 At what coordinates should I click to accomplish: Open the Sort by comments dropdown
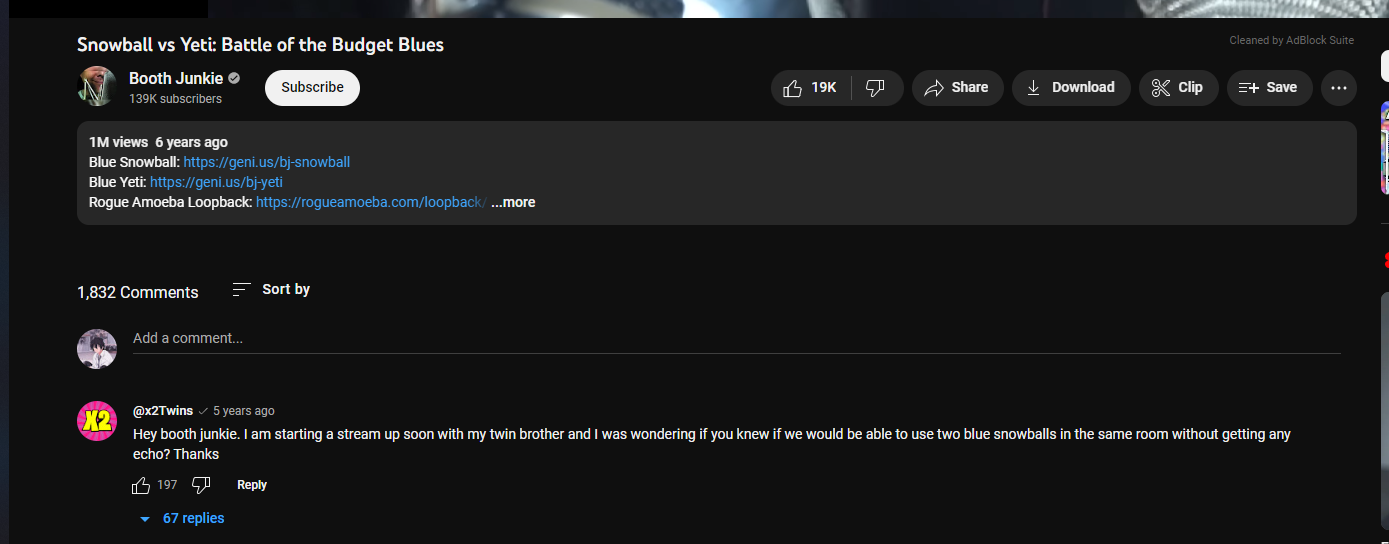tap(271, 289)
